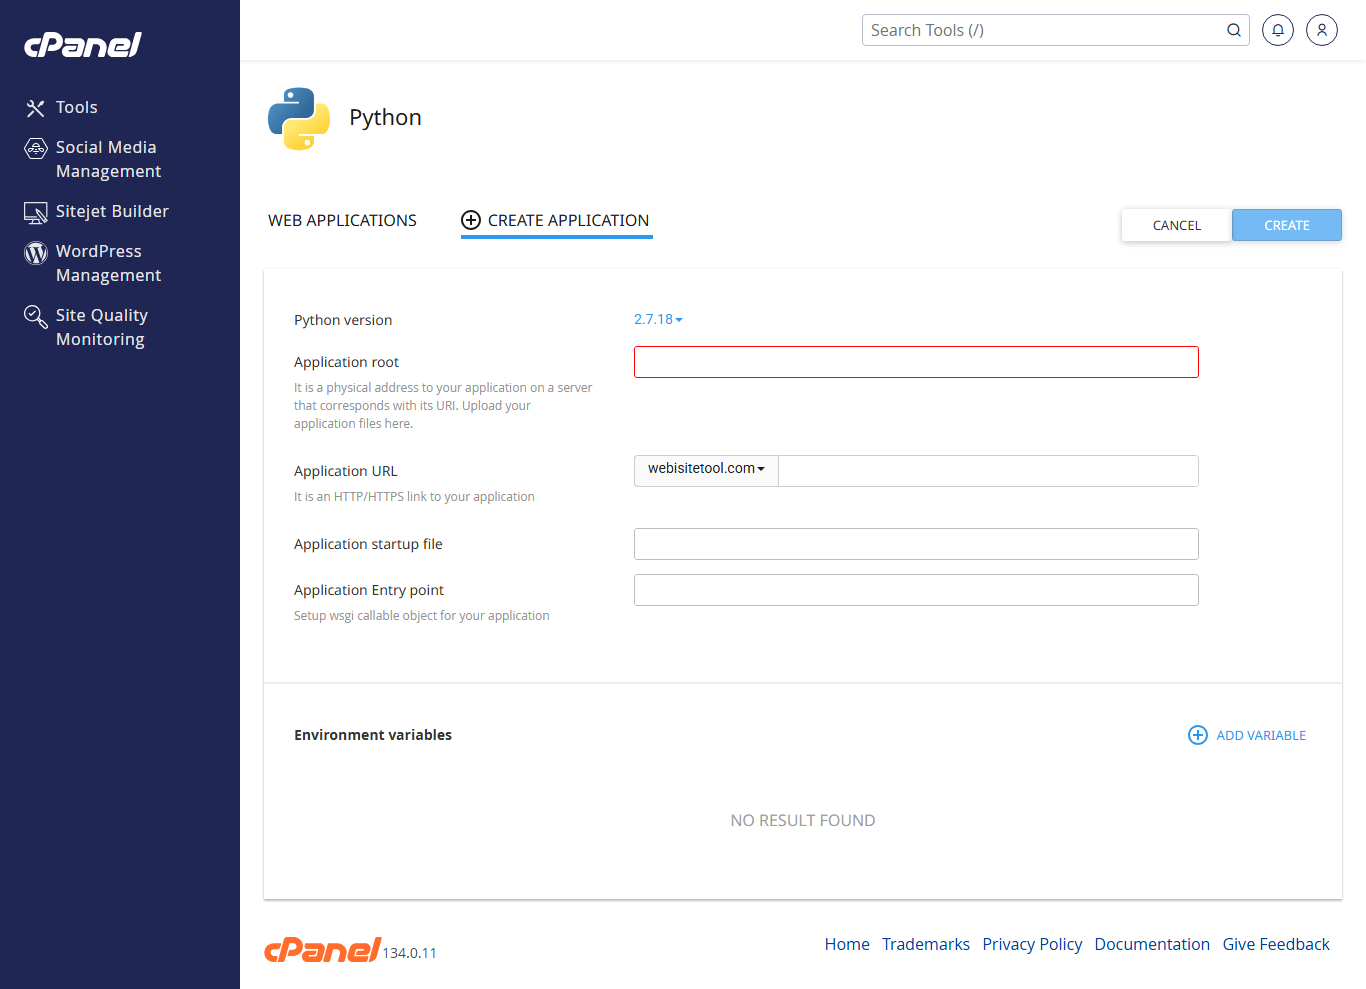Click the Cancel button
Viewport: 1366px width, 989px height.
[1177, 225]
